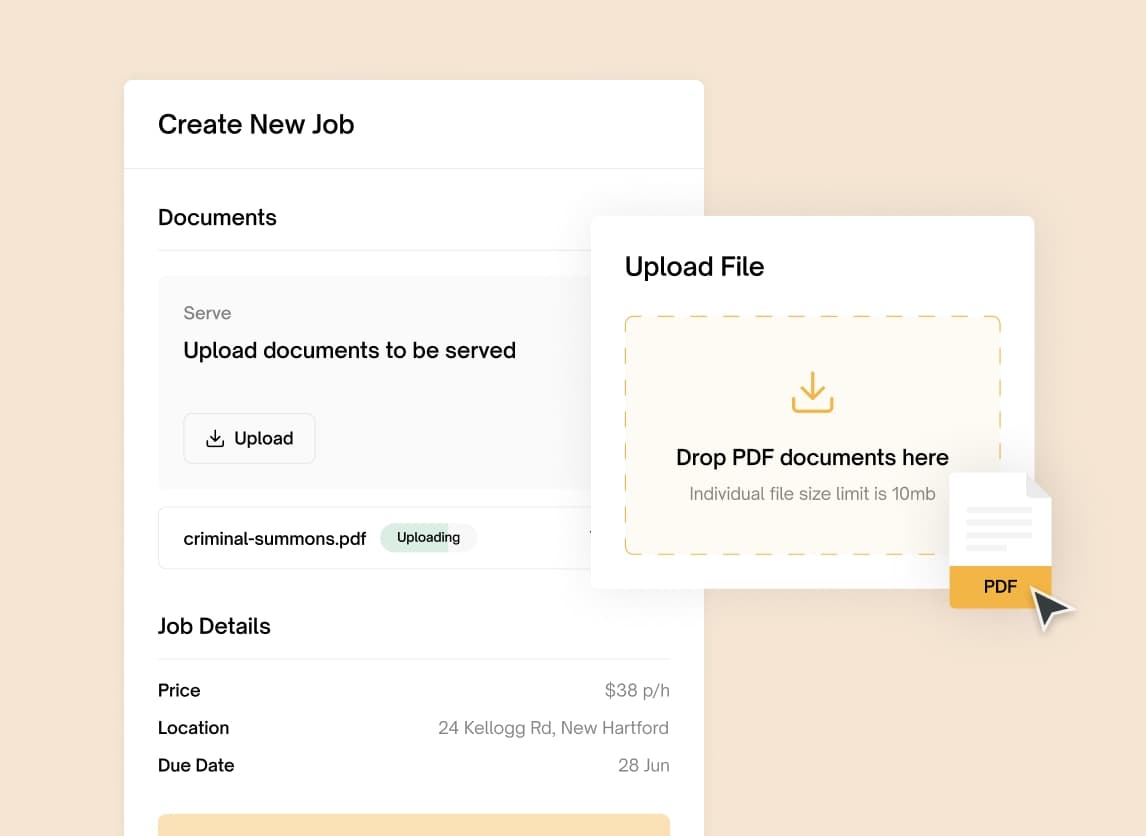Click the Documents section heading
This screenshot has width=1146, height=836.
(x=217, y=218)
